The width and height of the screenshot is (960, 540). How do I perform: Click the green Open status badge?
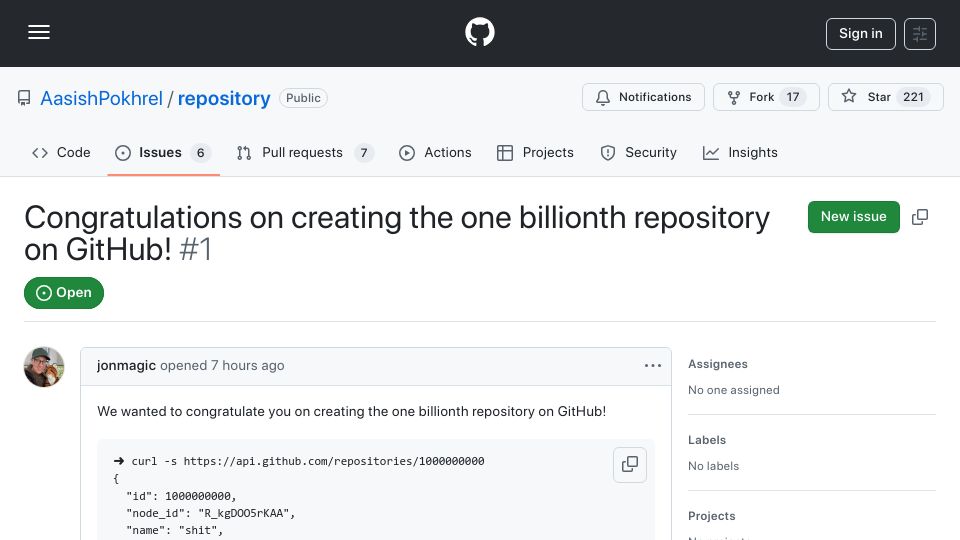(64, 293)
